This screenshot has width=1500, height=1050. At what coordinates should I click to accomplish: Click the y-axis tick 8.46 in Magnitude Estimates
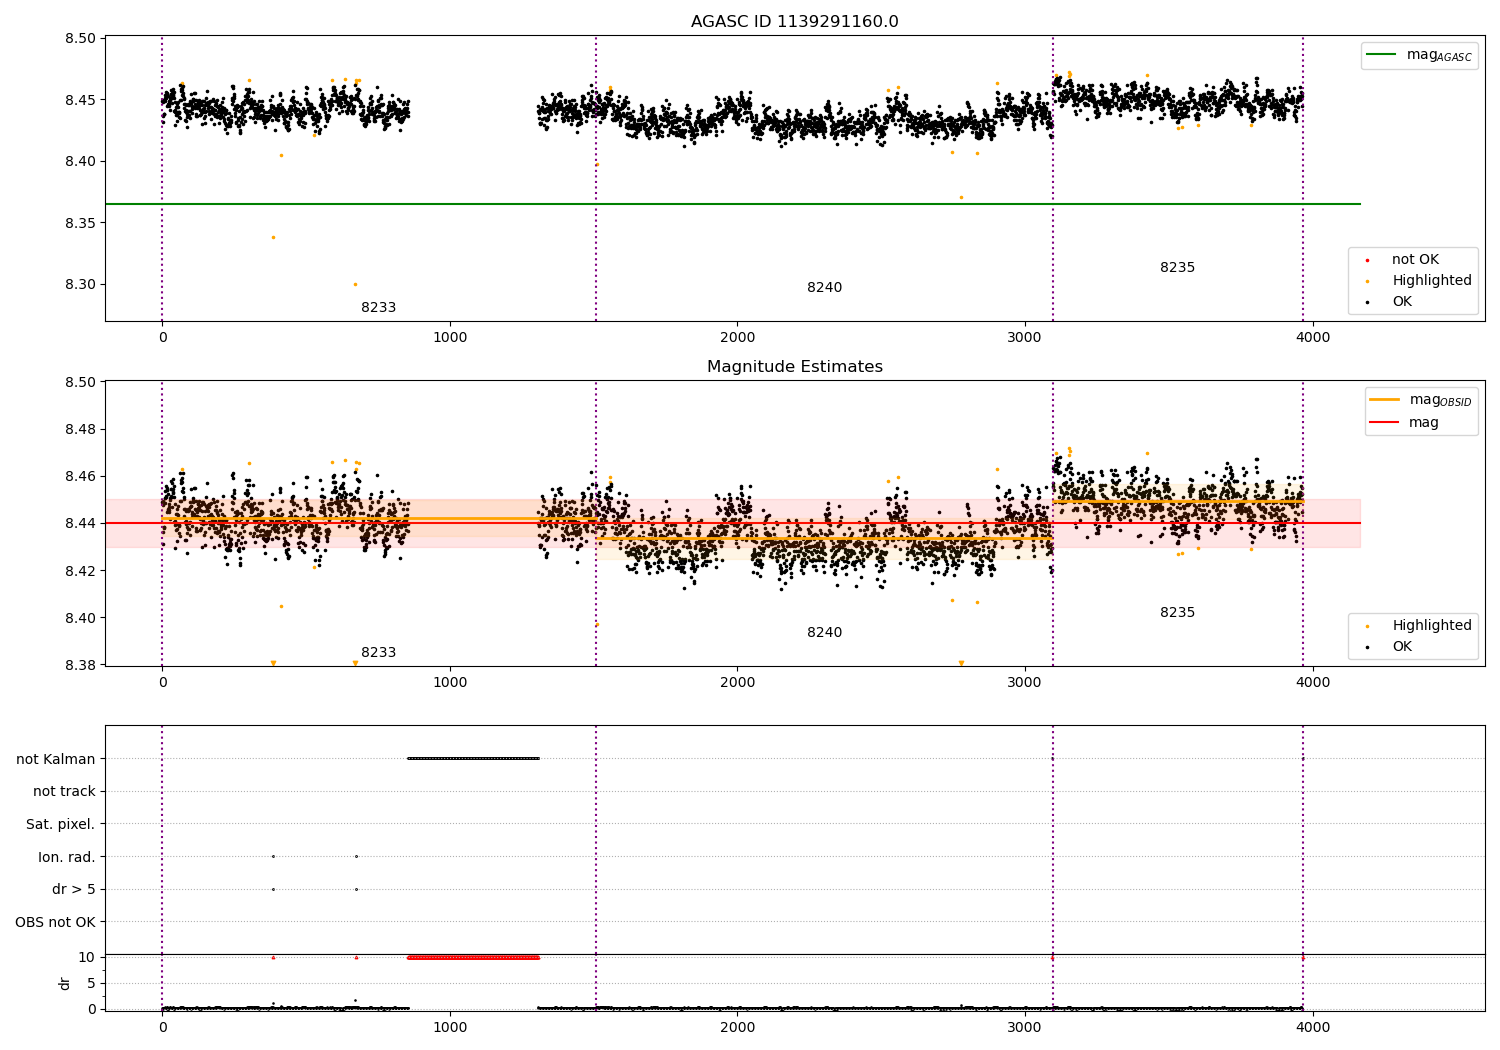tap(79, 477)
